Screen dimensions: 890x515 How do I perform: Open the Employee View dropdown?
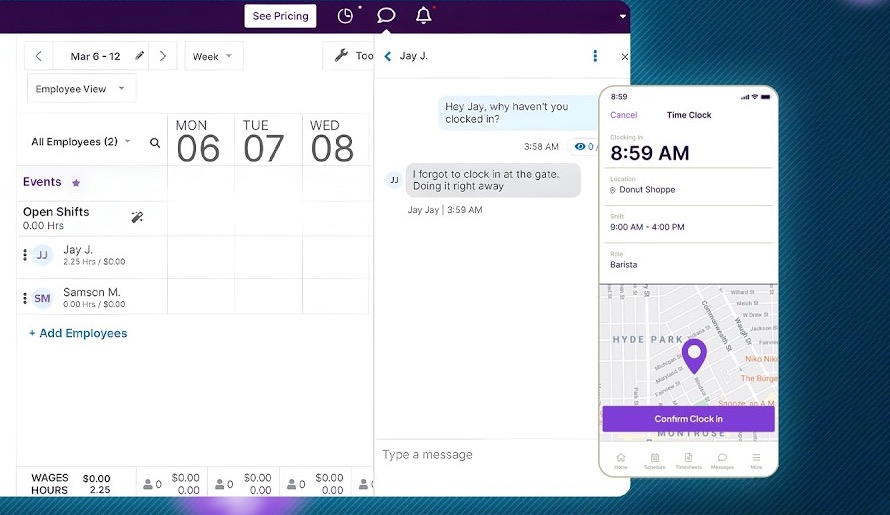[81, 89]
